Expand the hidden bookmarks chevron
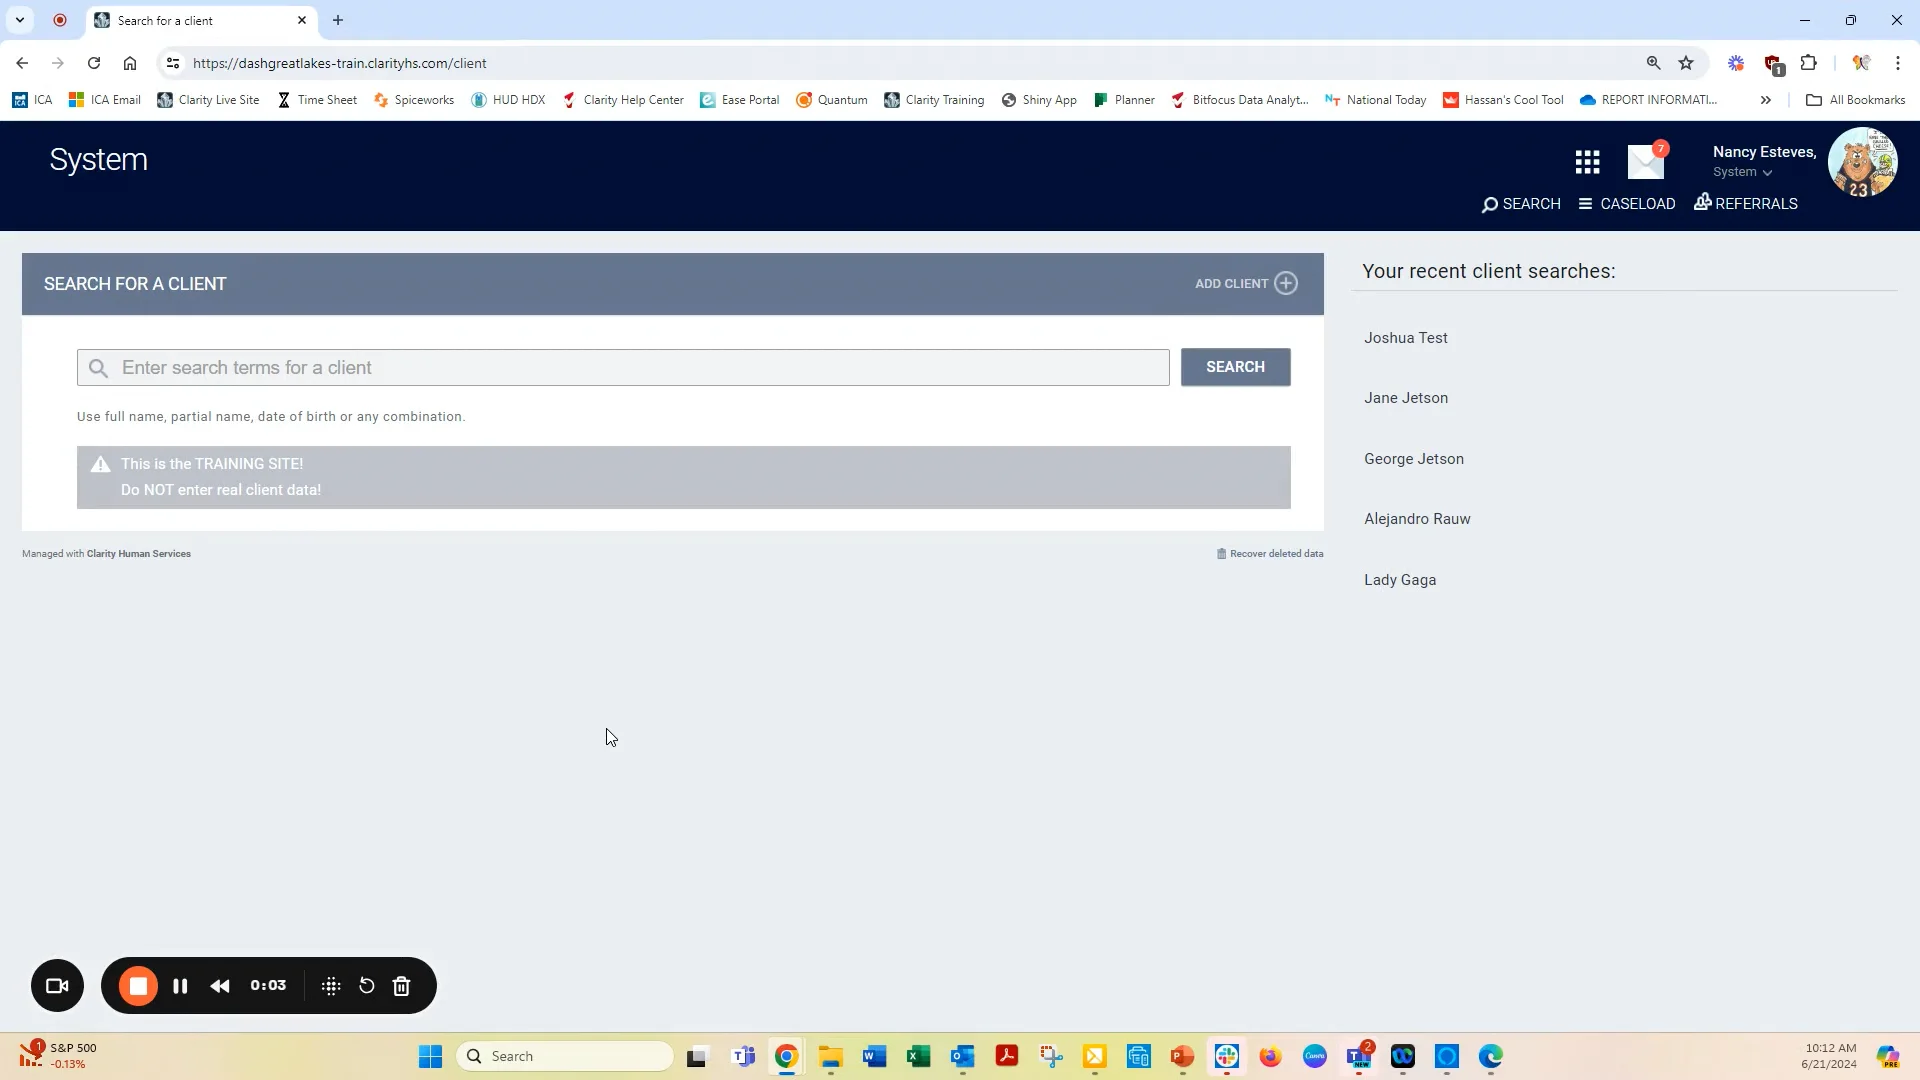 [1766, 99]
